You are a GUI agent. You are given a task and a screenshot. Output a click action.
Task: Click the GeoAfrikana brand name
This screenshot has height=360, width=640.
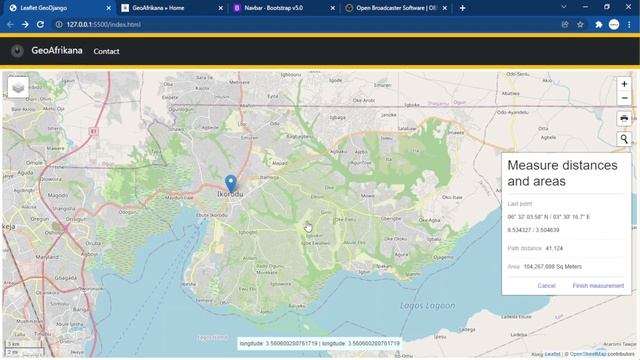(57, 51)
